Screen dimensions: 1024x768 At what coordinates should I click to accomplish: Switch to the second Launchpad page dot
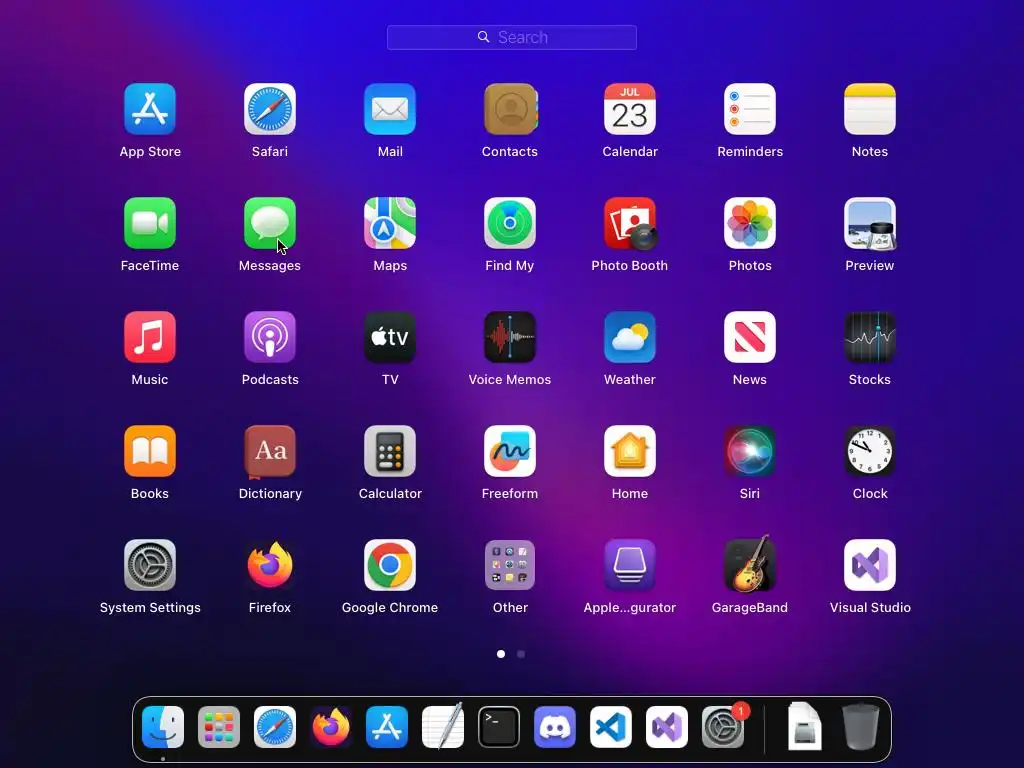[520, 654]
